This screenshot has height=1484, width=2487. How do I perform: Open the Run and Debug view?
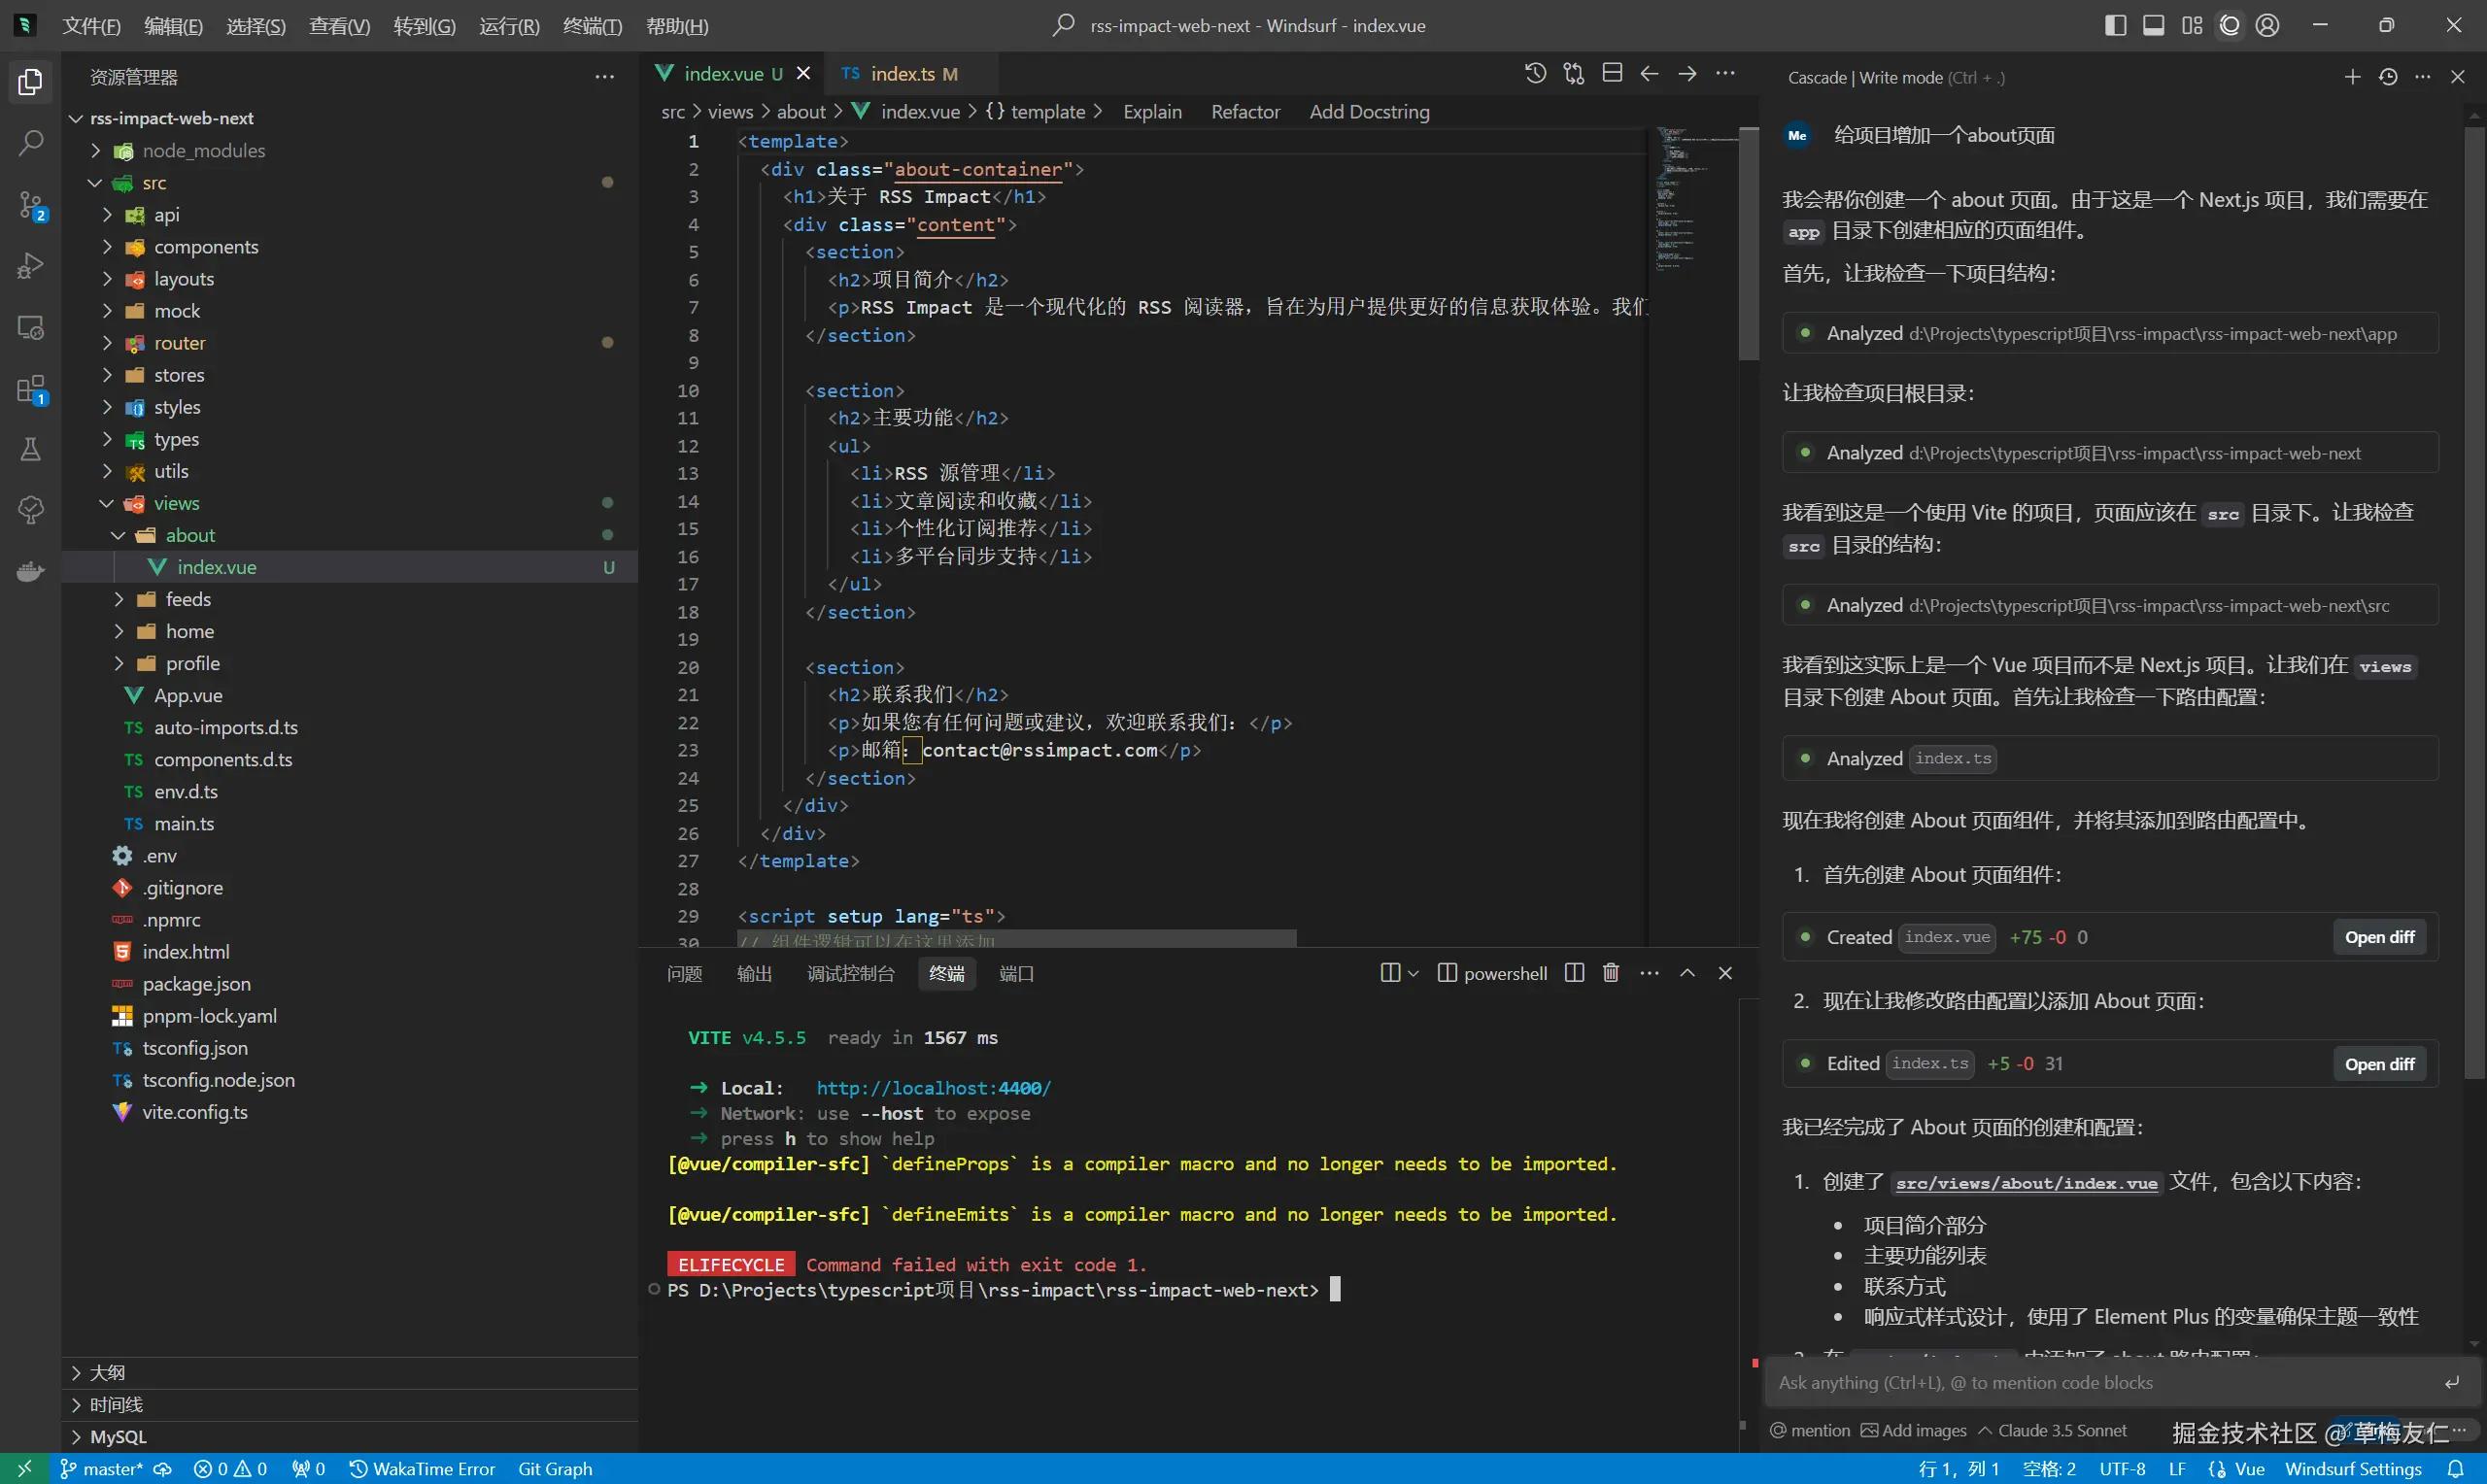30,266
